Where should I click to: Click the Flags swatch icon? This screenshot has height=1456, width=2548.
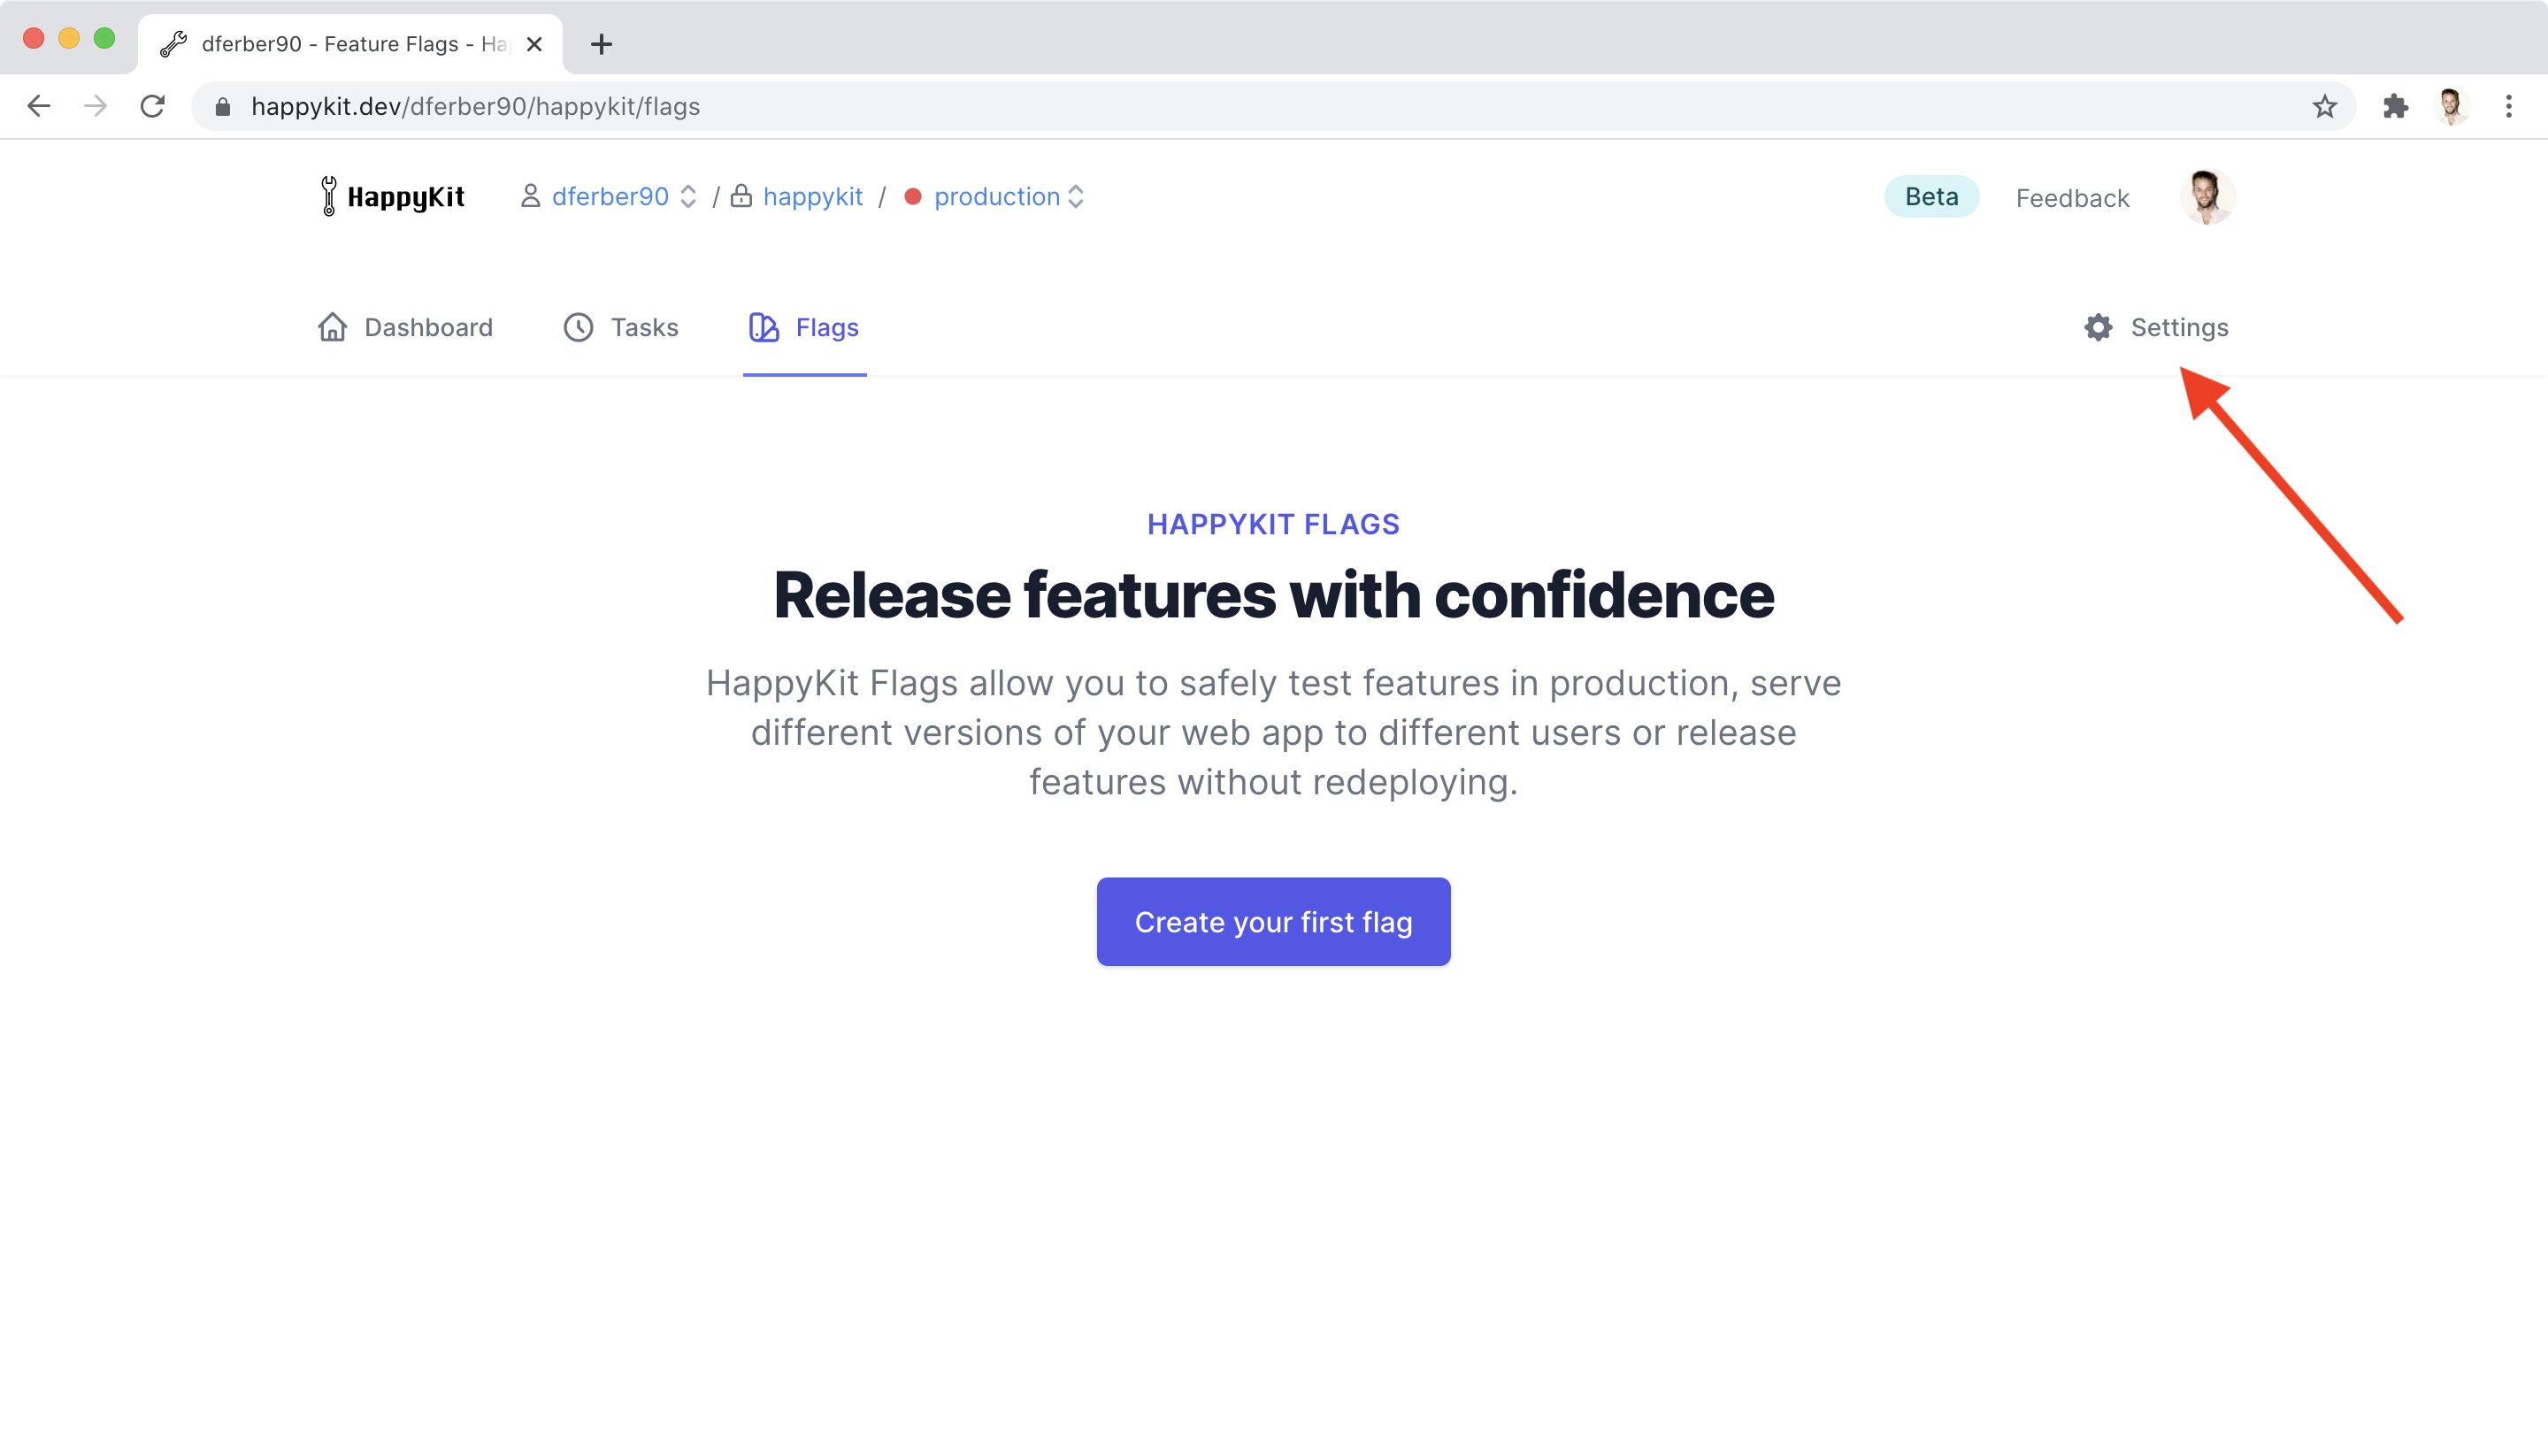click(764, 327)
